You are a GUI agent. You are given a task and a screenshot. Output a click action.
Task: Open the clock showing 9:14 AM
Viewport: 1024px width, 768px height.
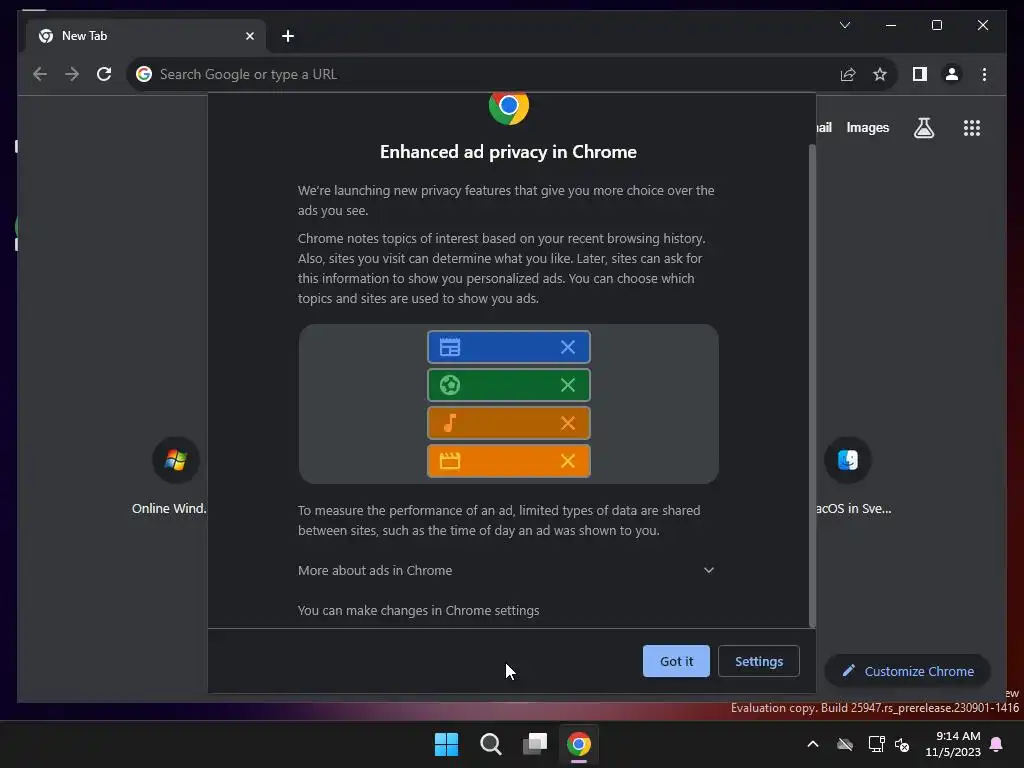(953, 744)
